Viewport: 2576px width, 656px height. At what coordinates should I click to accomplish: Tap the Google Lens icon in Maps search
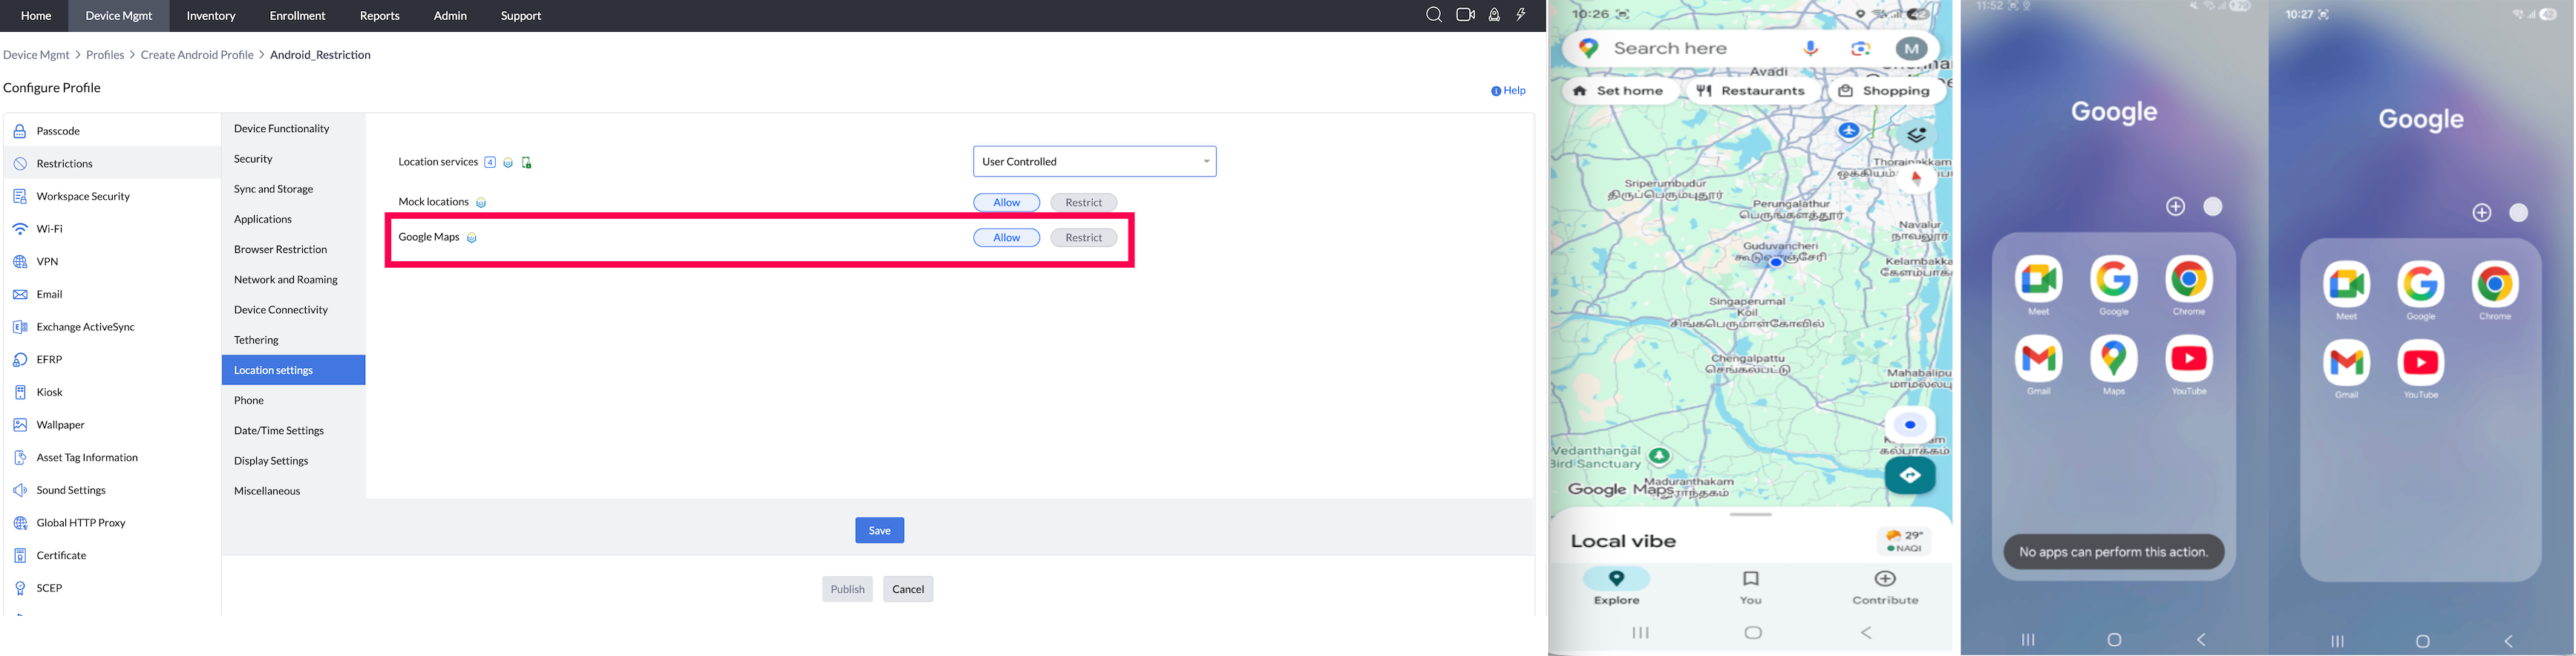point(1861,48)
